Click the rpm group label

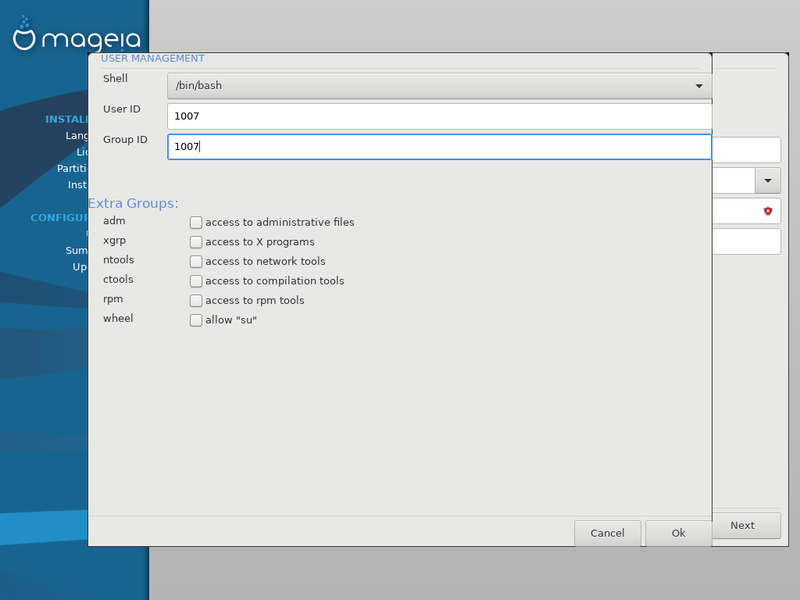(x=113, y=299)
